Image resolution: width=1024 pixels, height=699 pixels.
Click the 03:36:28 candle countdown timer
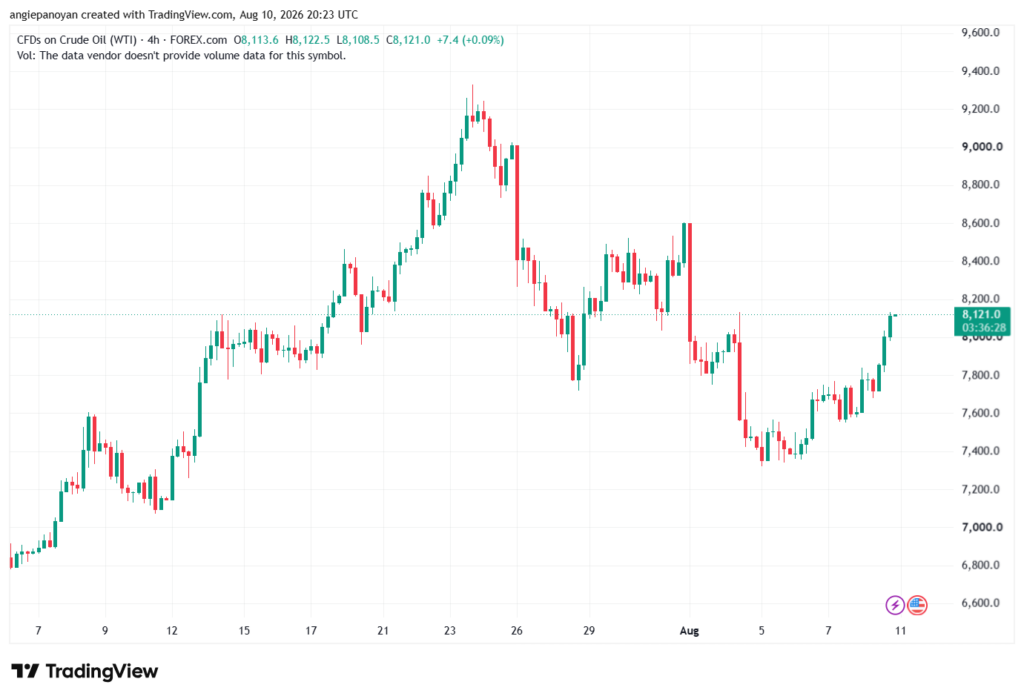click(984, 327)
